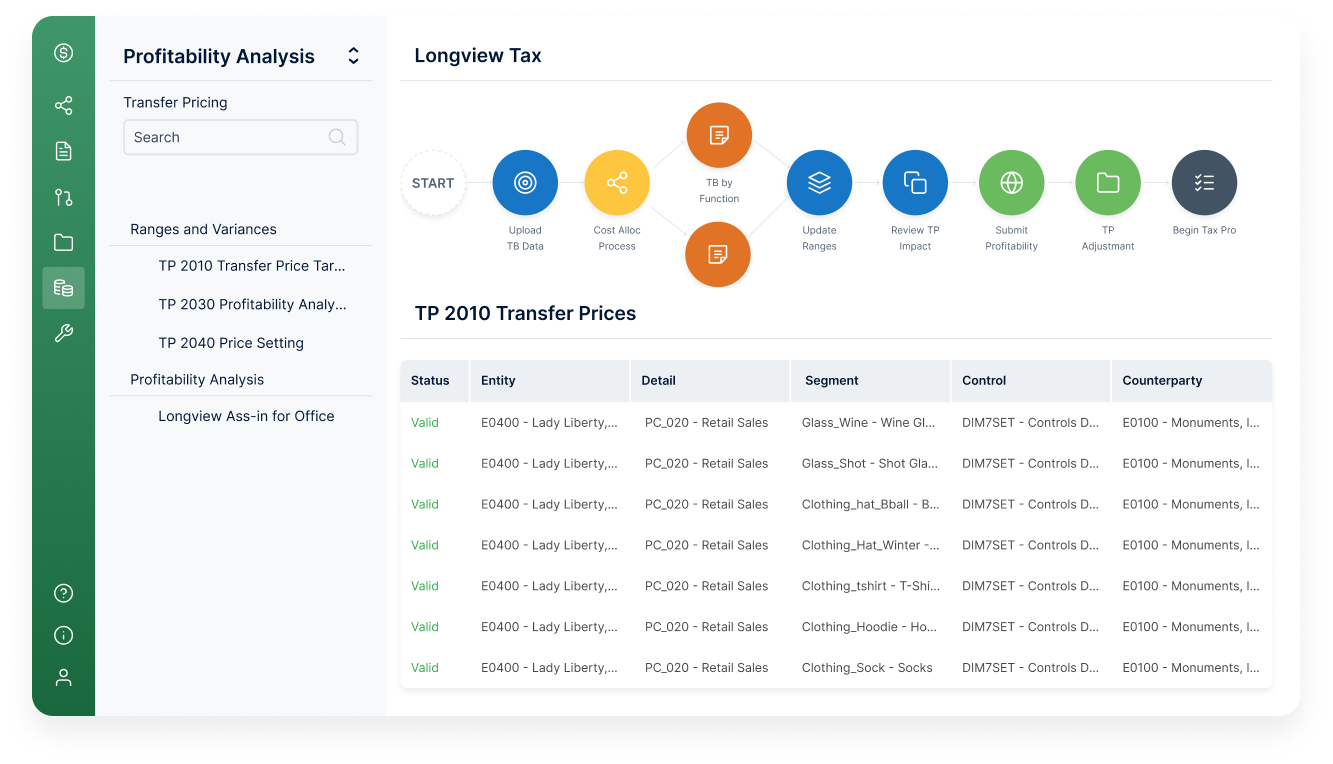Open the Help question-mark icon
This screenshot has width=1333, height=764.
[x=63, y=593]
